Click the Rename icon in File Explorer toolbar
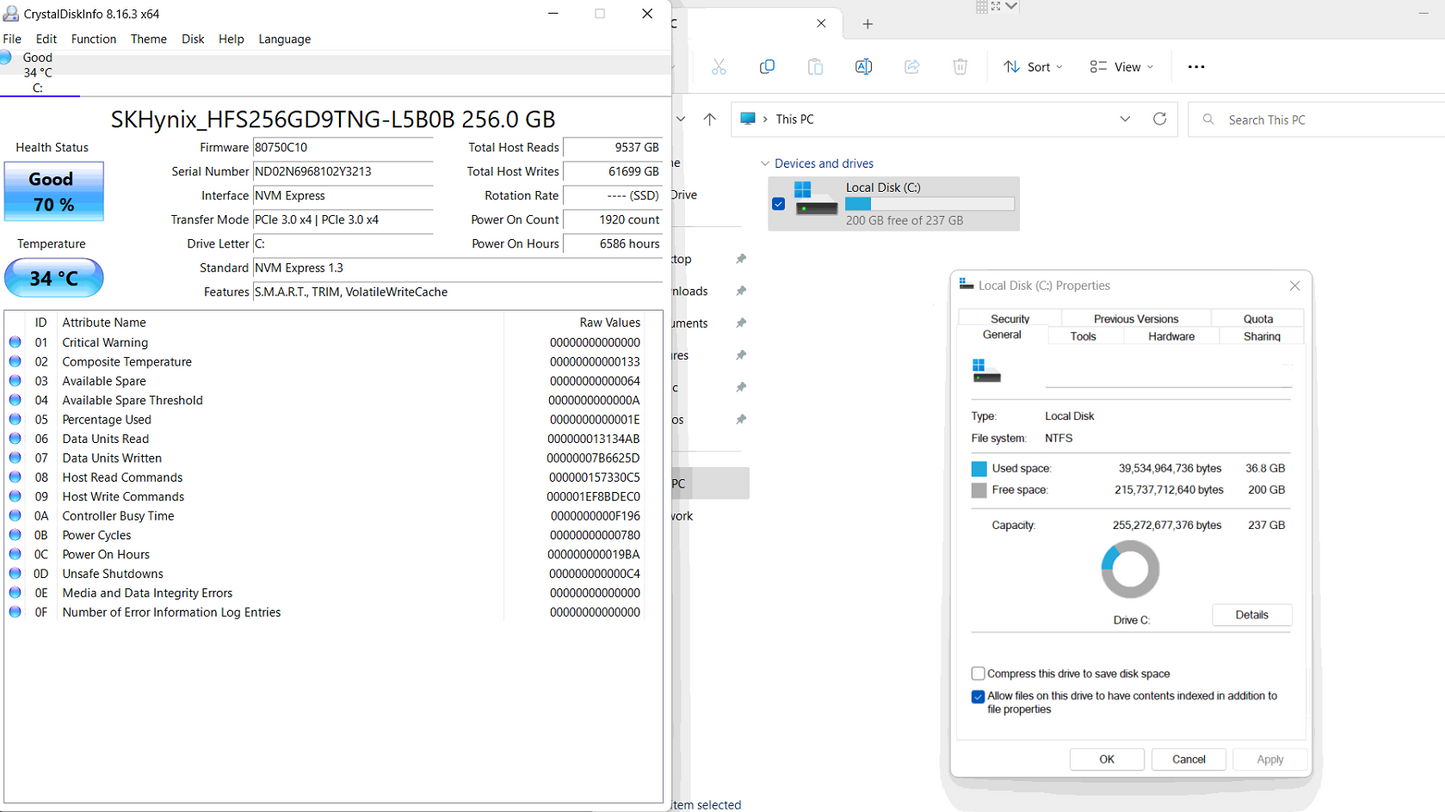 (x=863, y=67)
